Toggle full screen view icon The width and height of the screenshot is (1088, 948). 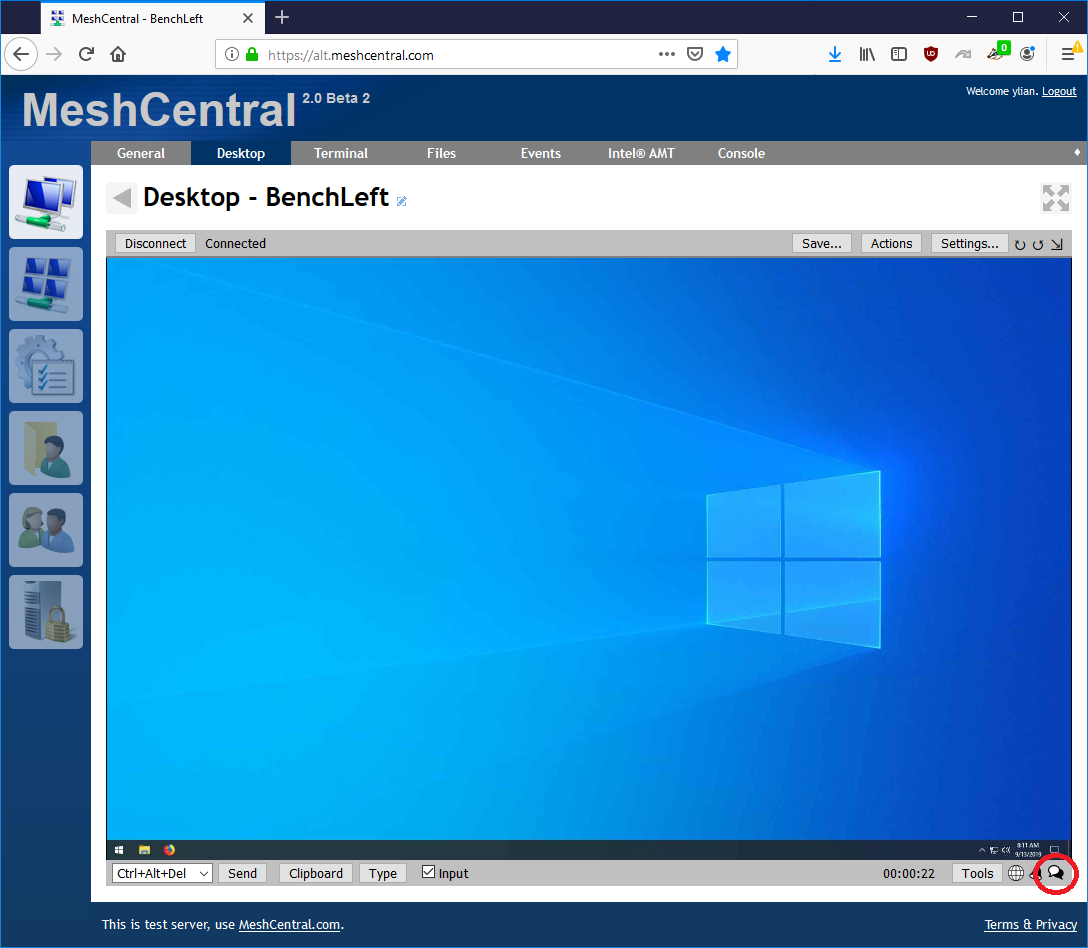(1055, 198)
